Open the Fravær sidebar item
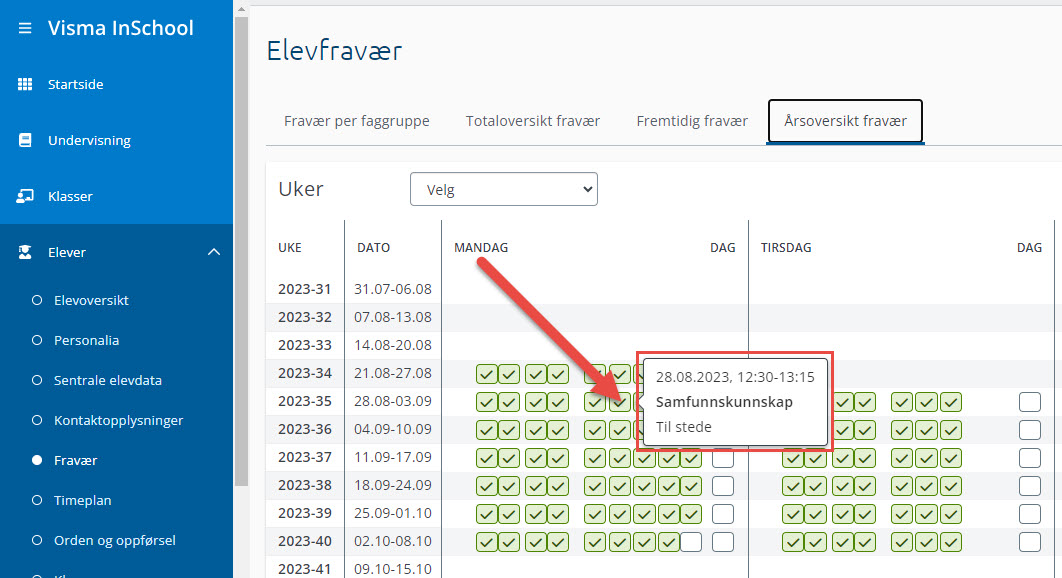The width and height of the screenshot is (1062, 578). pyautogui.click(x=75, y=460)
